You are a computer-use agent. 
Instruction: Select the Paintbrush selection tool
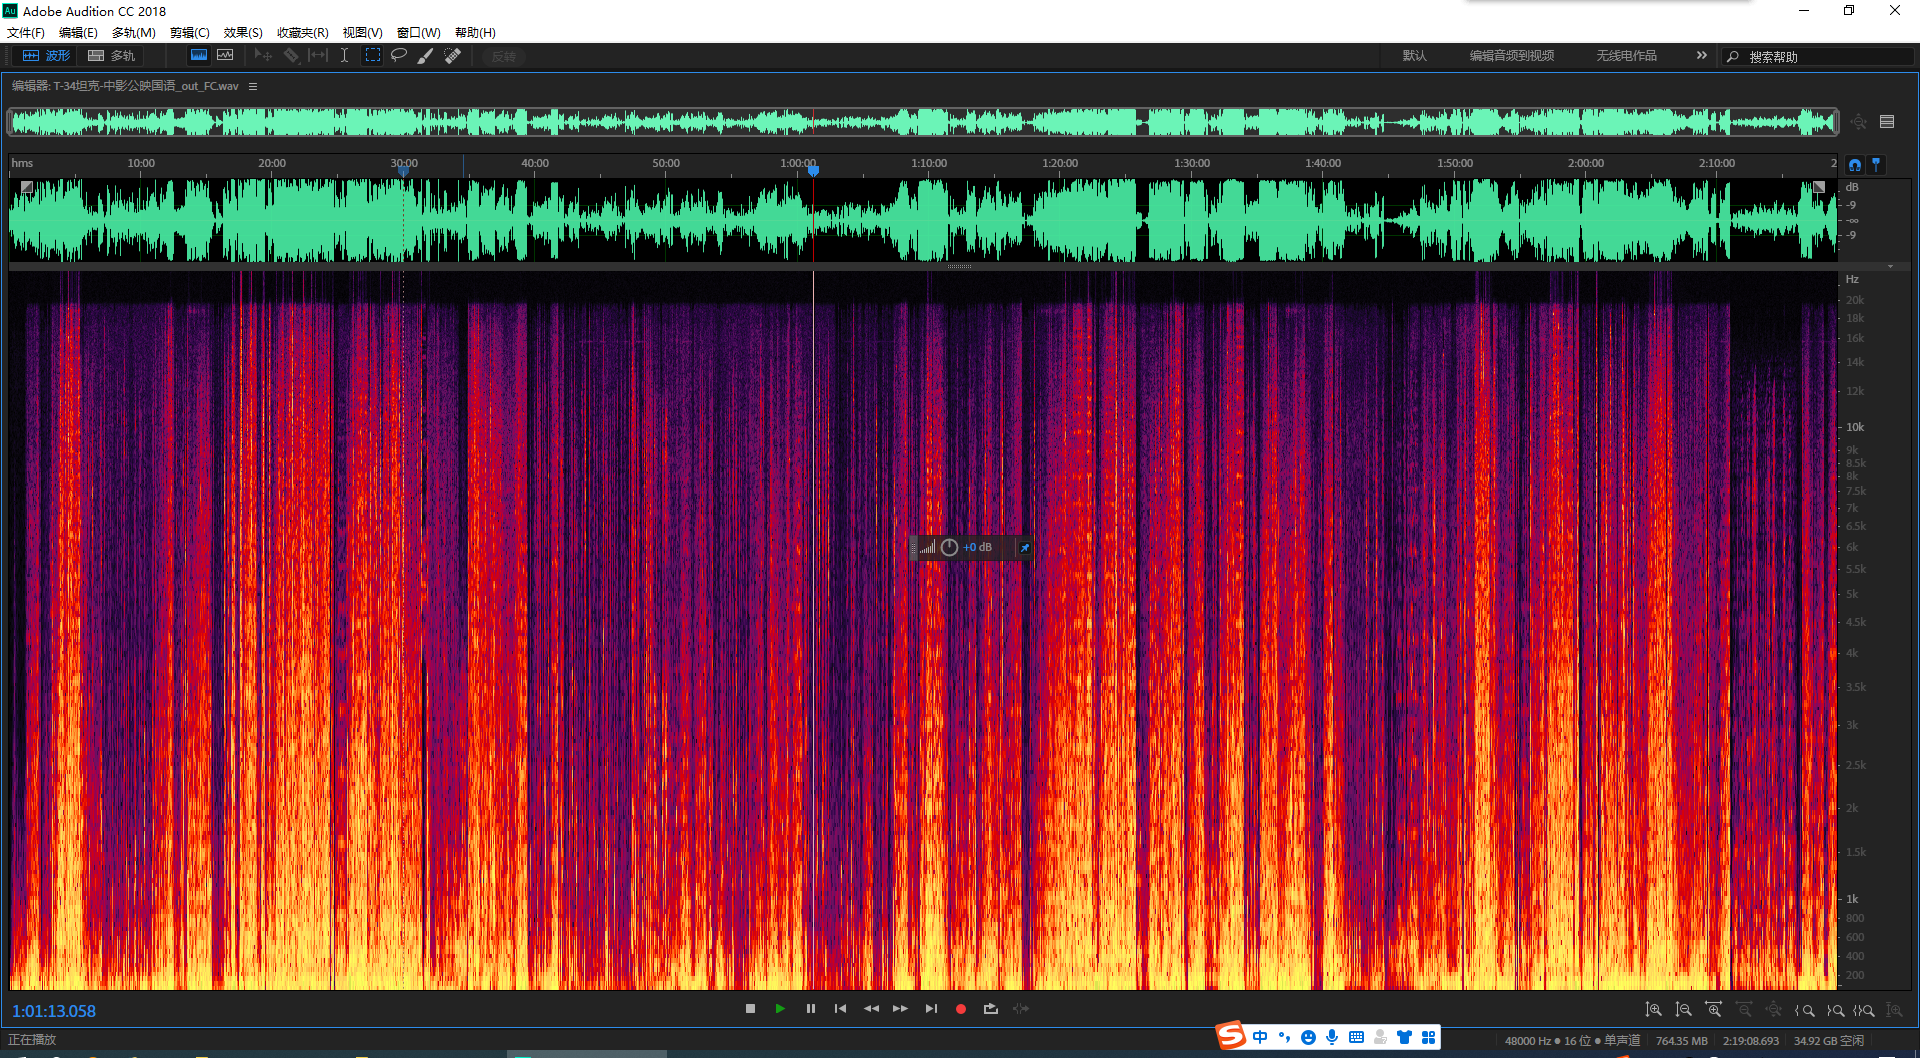(426, 56)
